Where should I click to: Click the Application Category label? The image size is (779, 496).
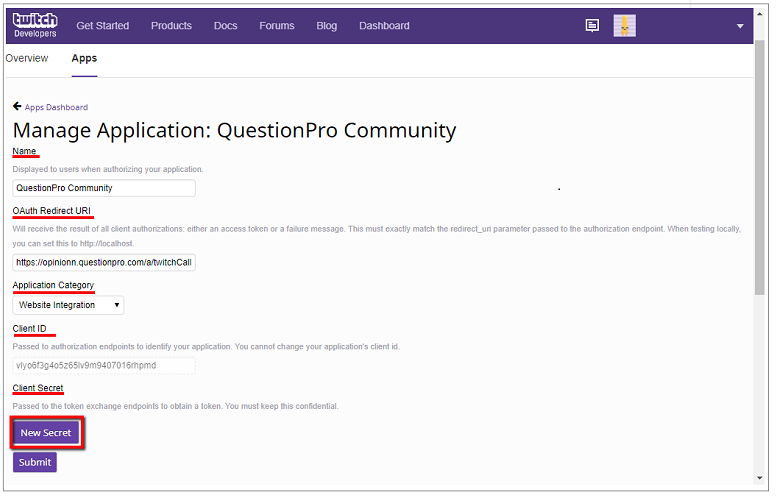coord(53,285)
